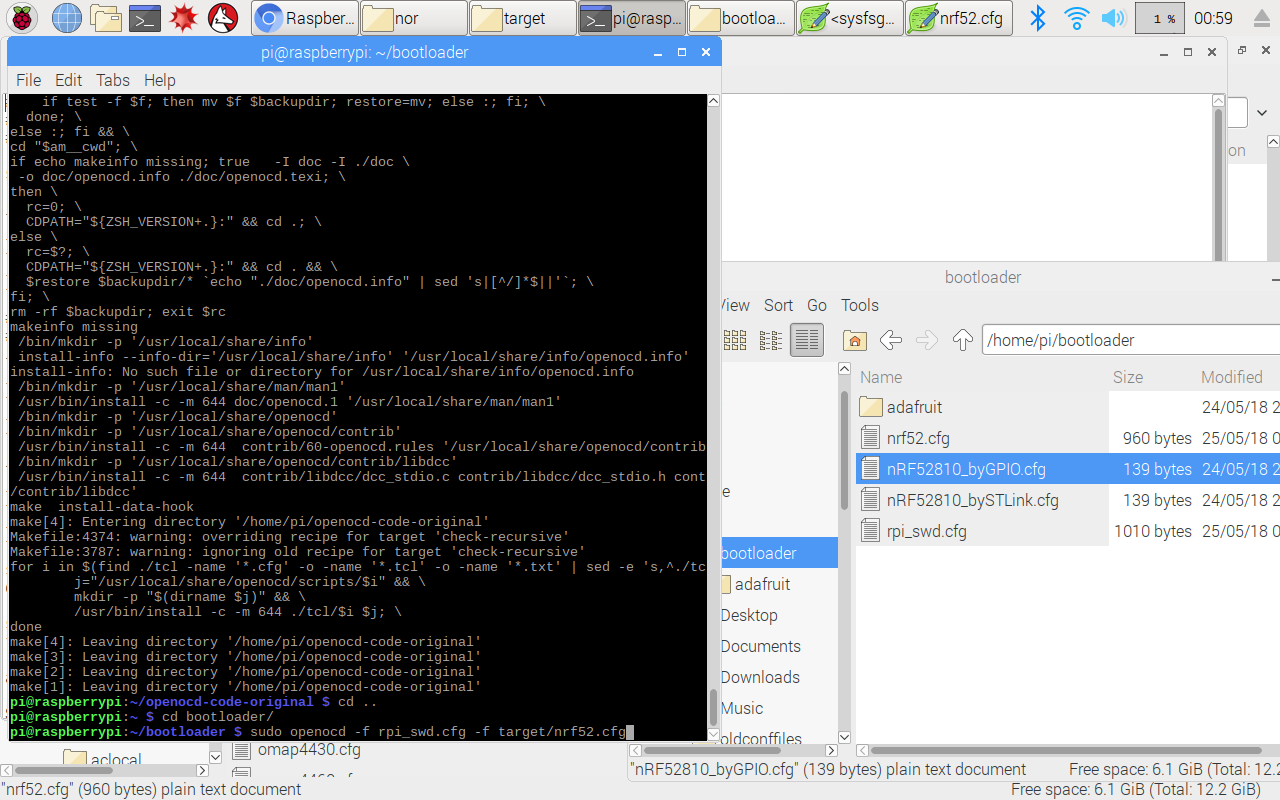Open the Go menu in bootloader file manager
This screenshot has height=800, width=1280.
(817, 305)
